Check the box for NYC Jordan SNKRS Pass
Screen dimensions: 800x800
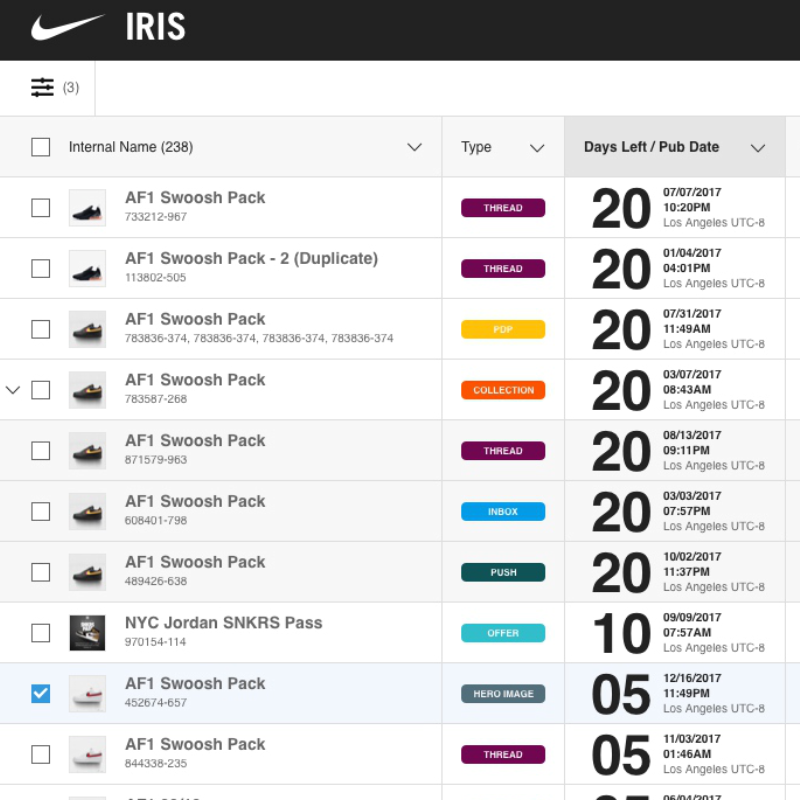[41, 633]
